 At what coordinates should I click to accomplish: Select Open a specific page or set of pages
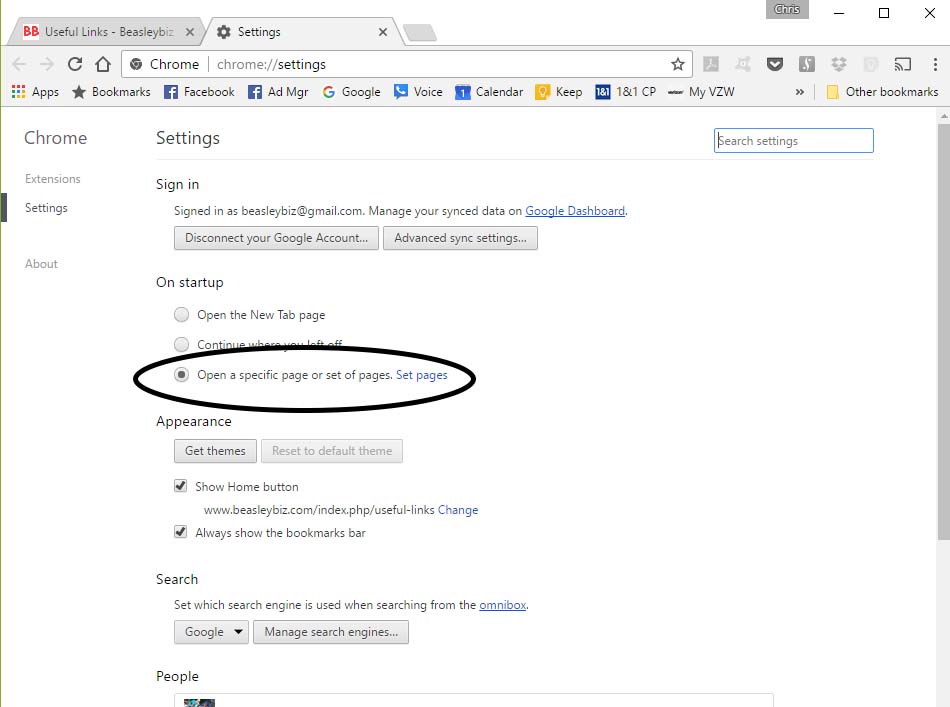click(x=181, y=374)
